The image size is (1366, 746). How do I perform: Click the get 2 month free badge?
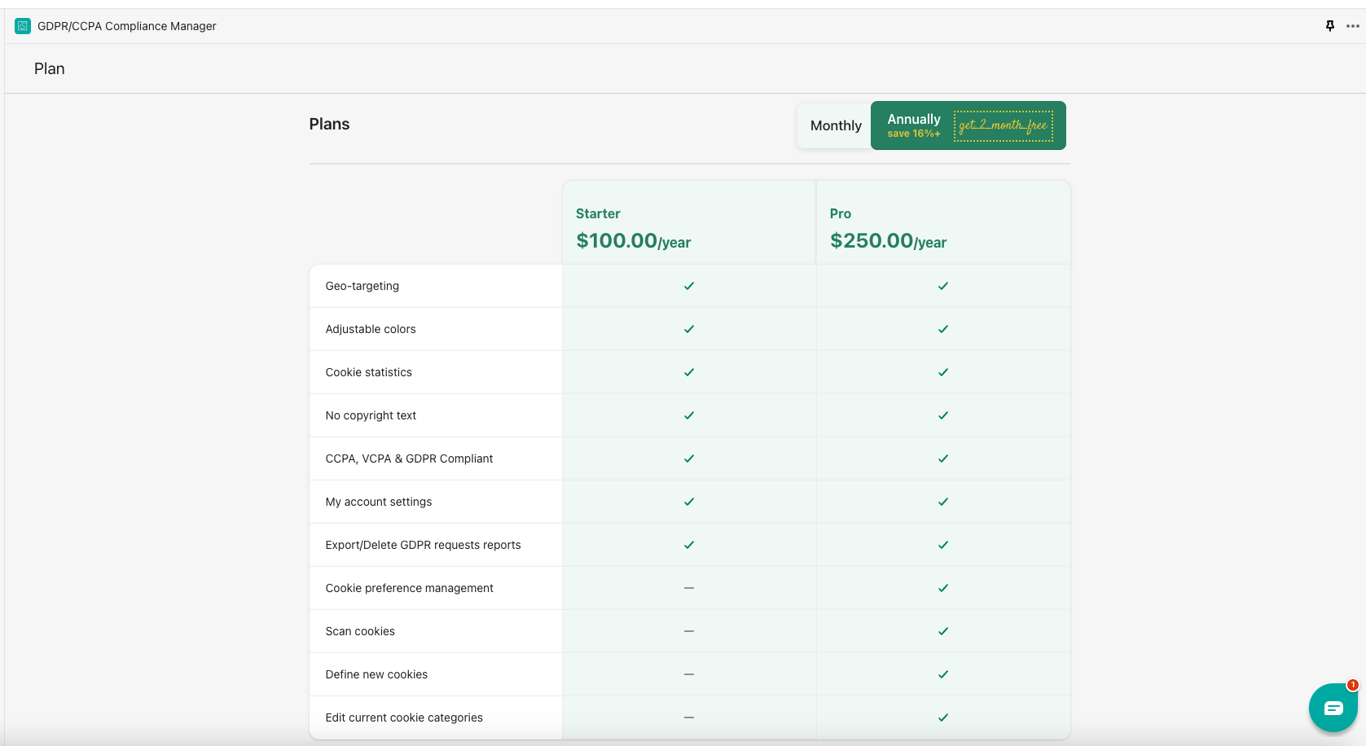point(1003,126)
